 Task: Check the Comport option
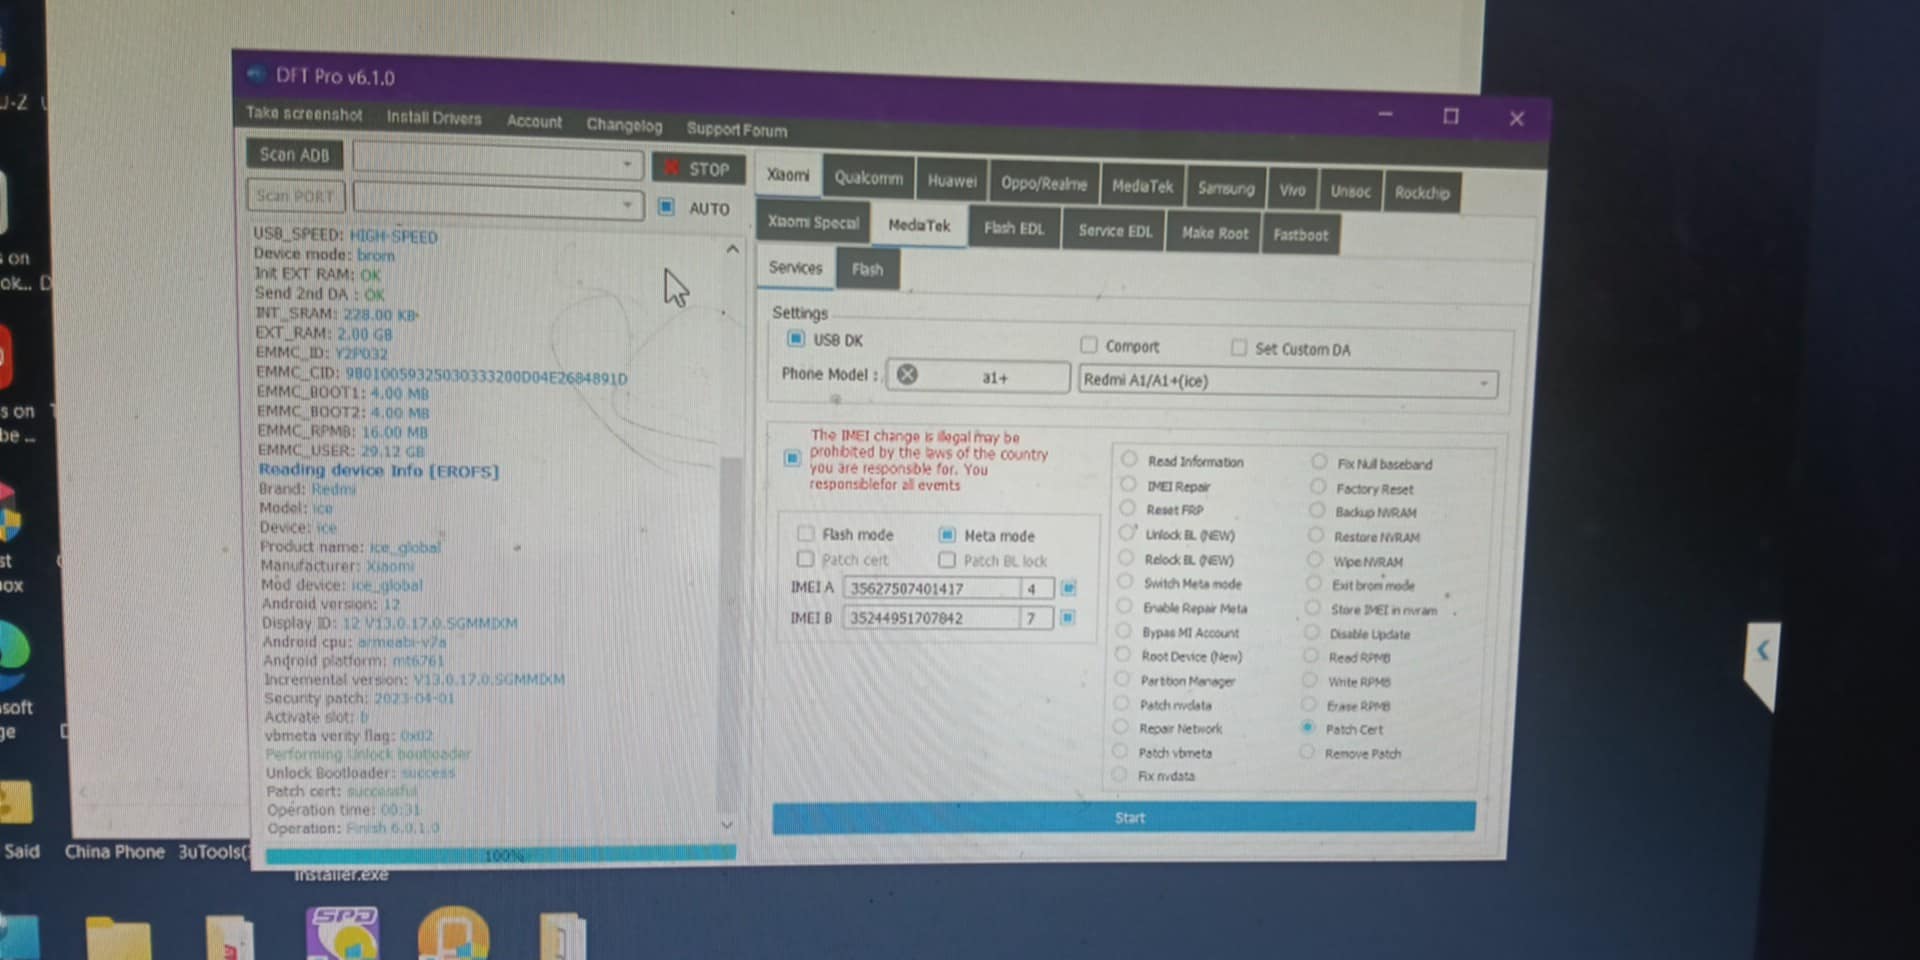[1088, 345]
